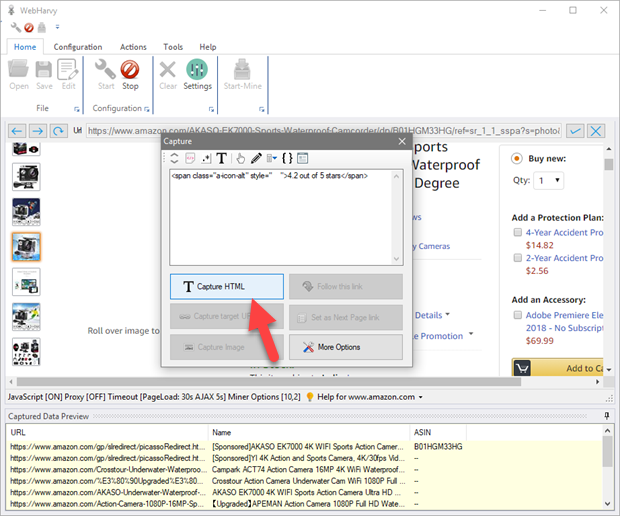
Task: Check the 2-Year Accident Protection checkbox
Action: (x=517, y=258)
